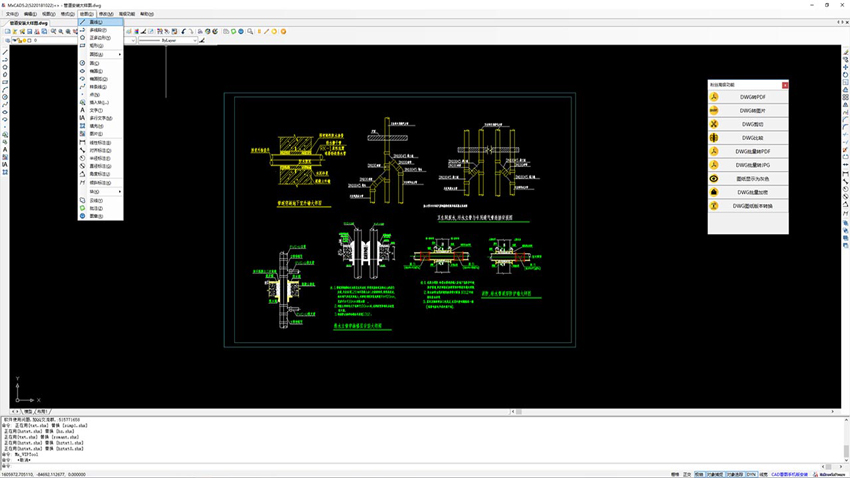Open the ByLayer linetype dropdown
Screen dimensions: 850x478
pos(168,40)
